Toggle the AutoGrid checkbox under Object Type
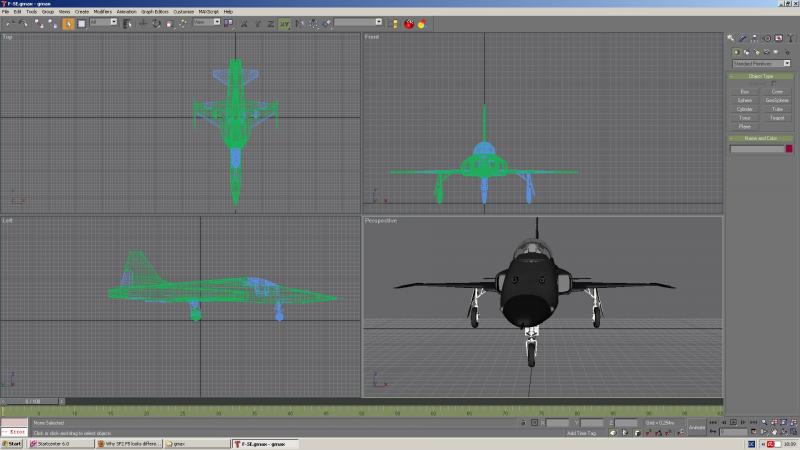 tap(773, 84)
